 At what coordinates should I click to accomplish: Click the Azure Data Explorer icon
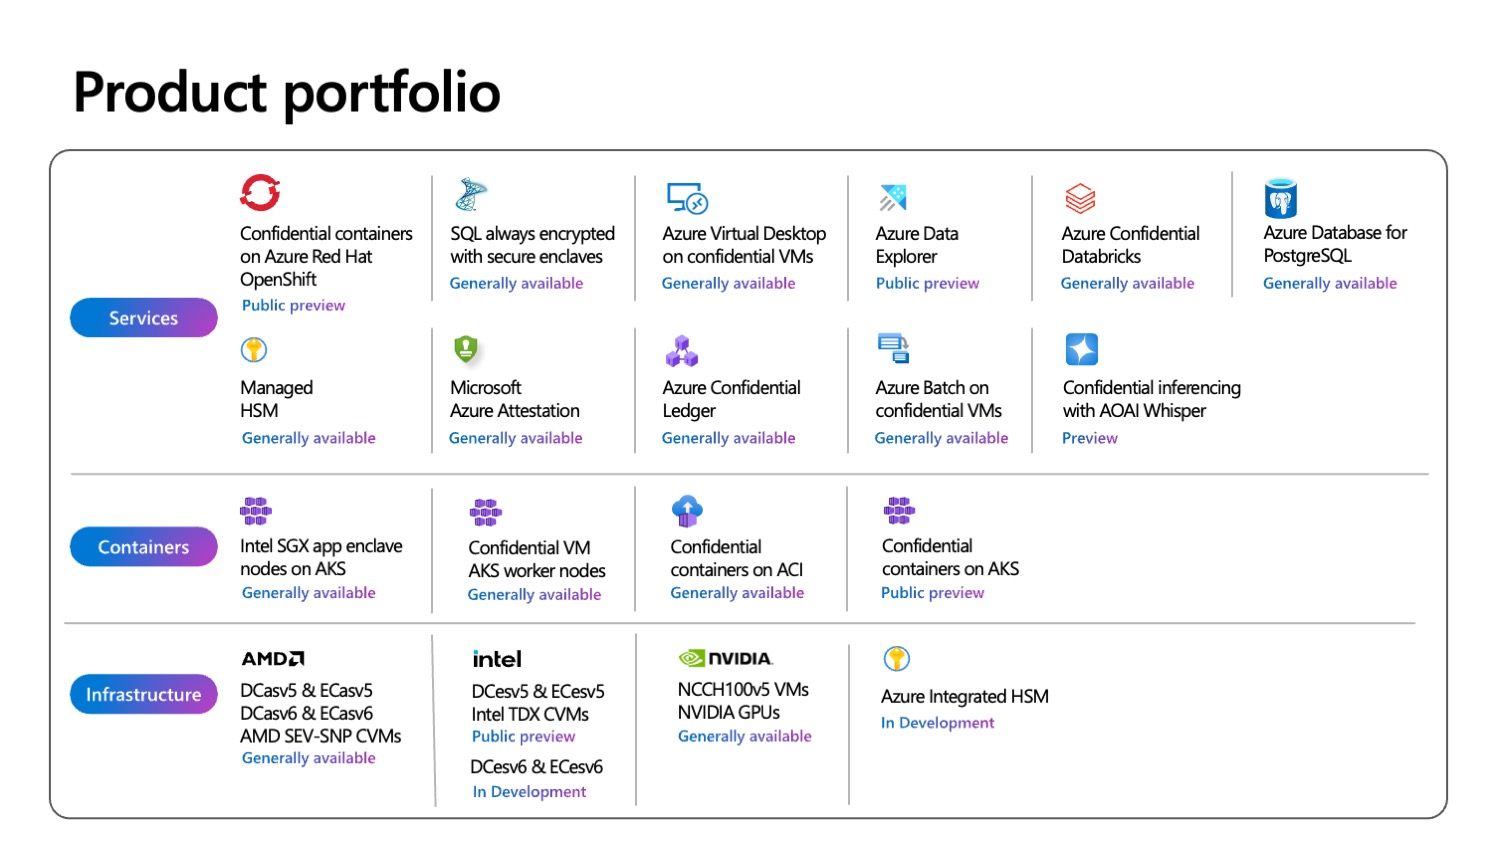(x=892, y=197)
